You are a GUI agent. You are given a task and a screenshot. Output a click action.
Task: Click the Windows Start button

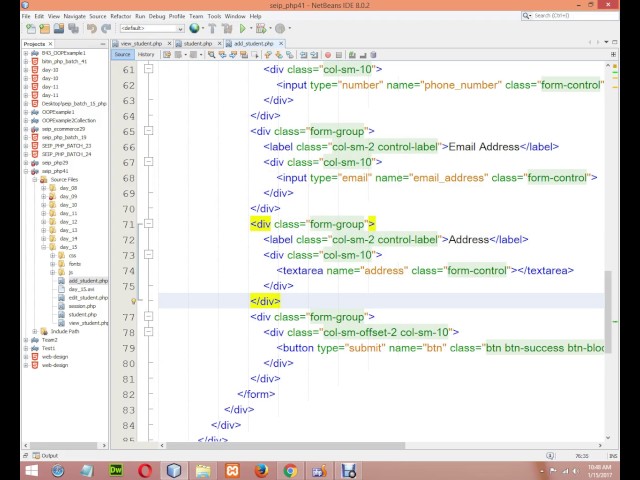tap(31, 471)
